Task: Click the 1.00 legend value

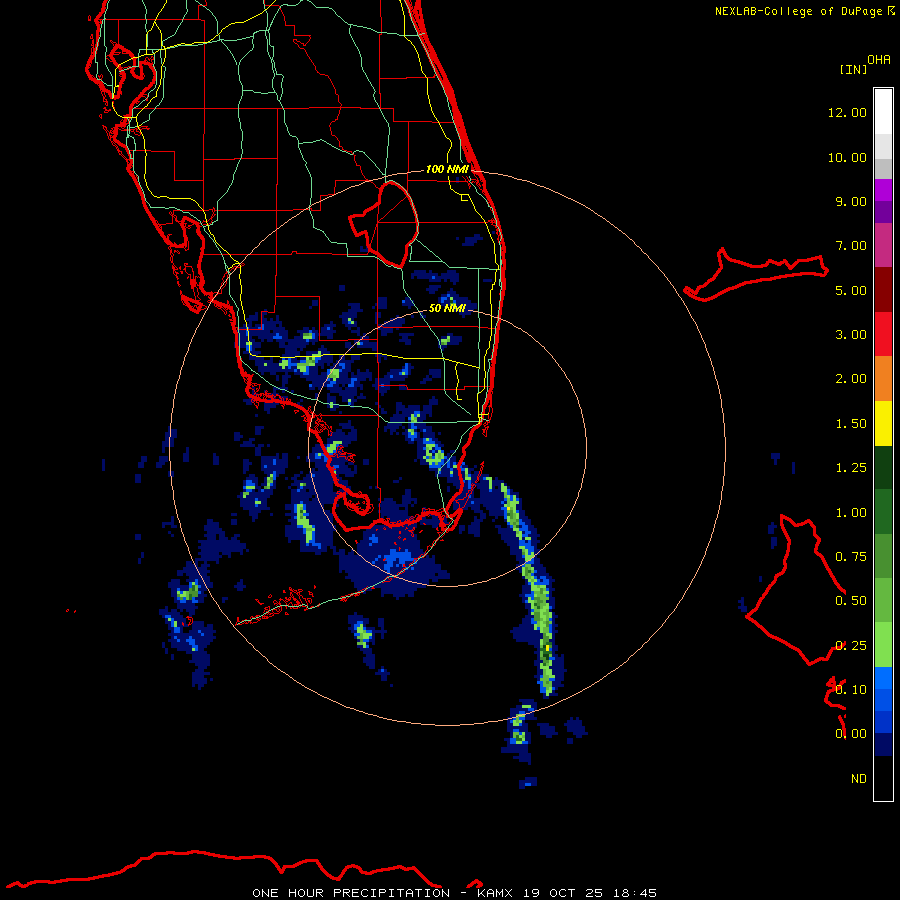Action: tap(851, 513)
